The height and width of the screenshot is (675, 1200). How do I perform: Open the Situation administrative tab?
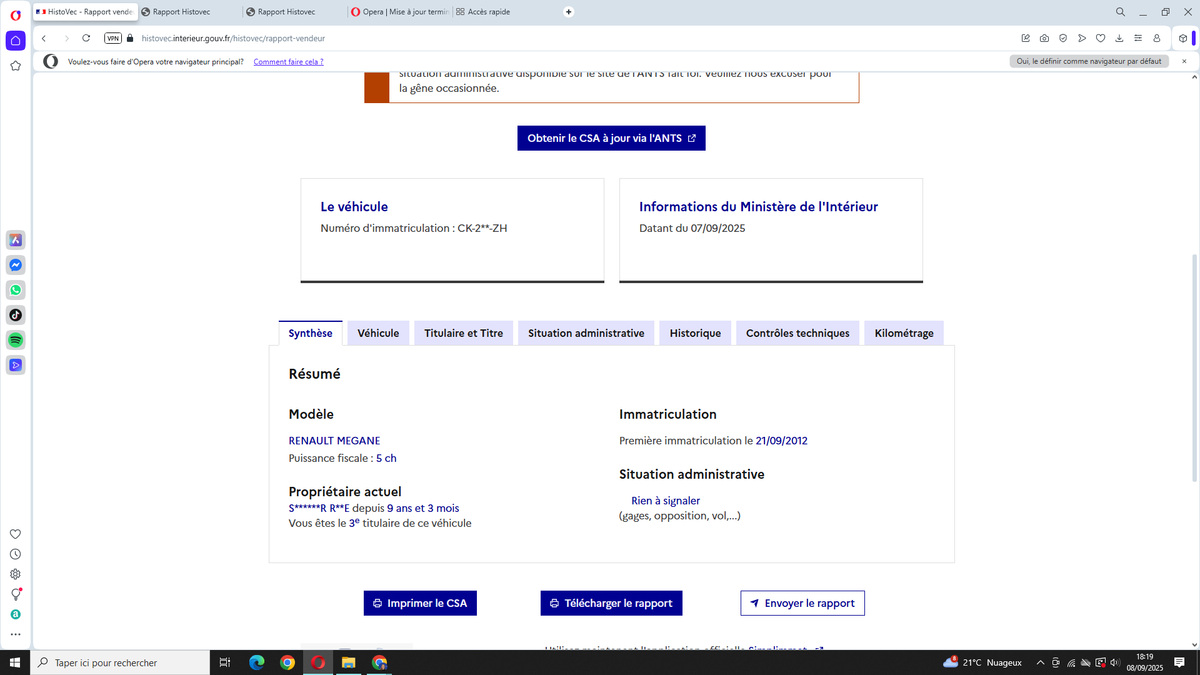pos(586,333)
